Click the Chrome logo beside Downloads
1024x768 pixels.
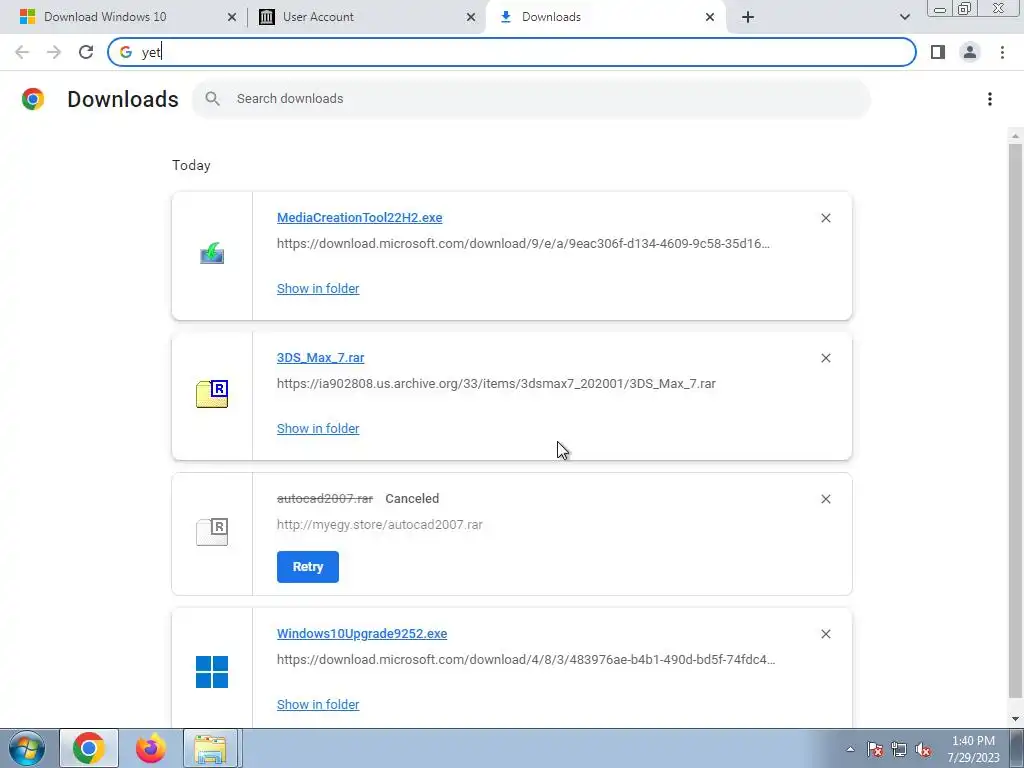(33, 99)
